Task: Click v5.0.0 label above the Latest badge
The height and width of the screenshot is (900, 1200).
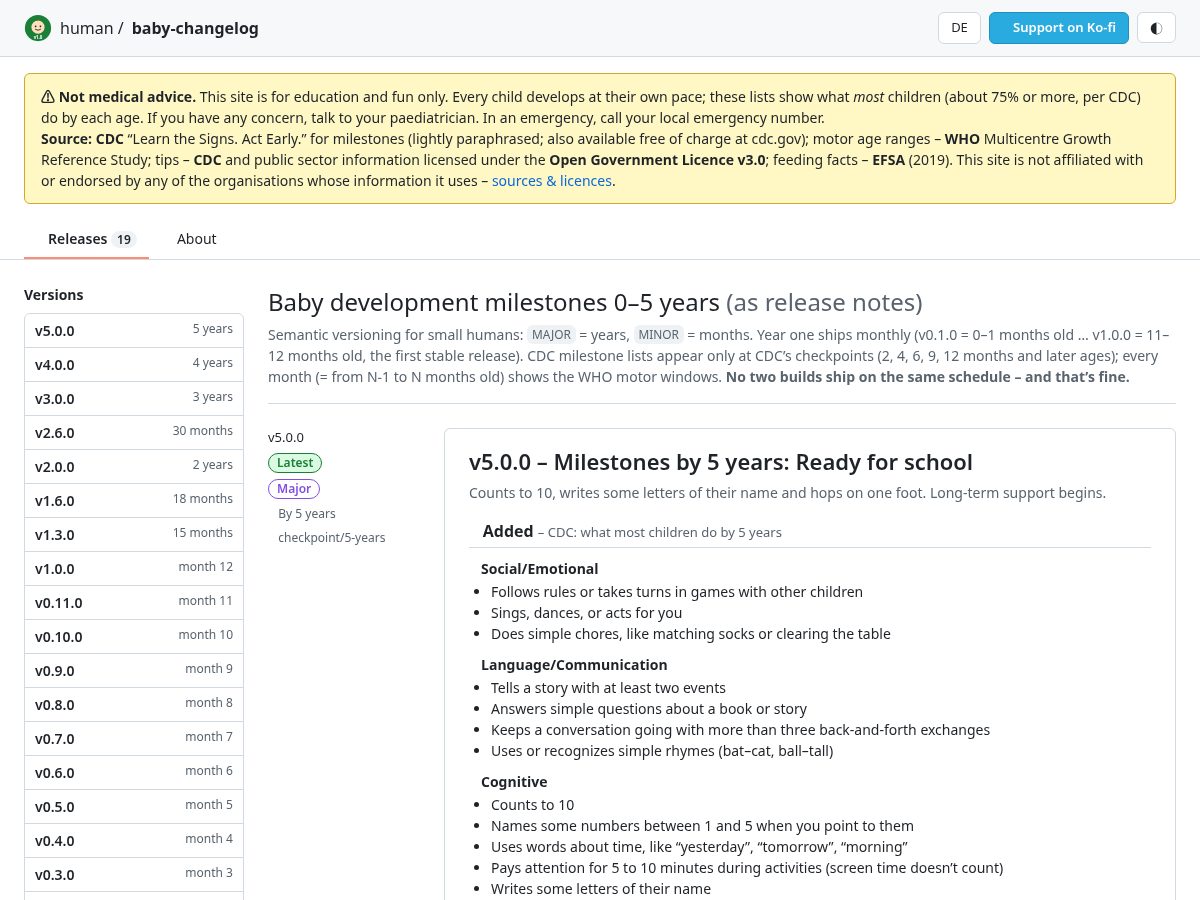Action: (x=286, y=437)
